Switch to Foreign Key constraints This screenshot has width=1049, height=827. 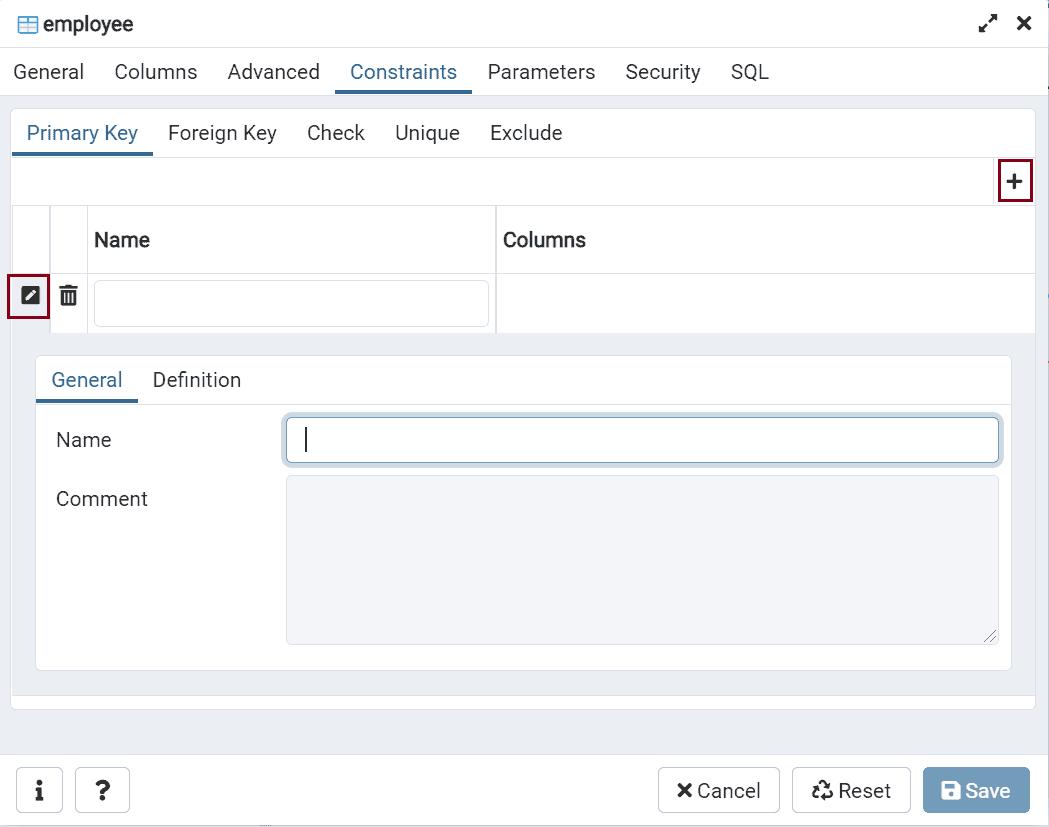[222, 133]
